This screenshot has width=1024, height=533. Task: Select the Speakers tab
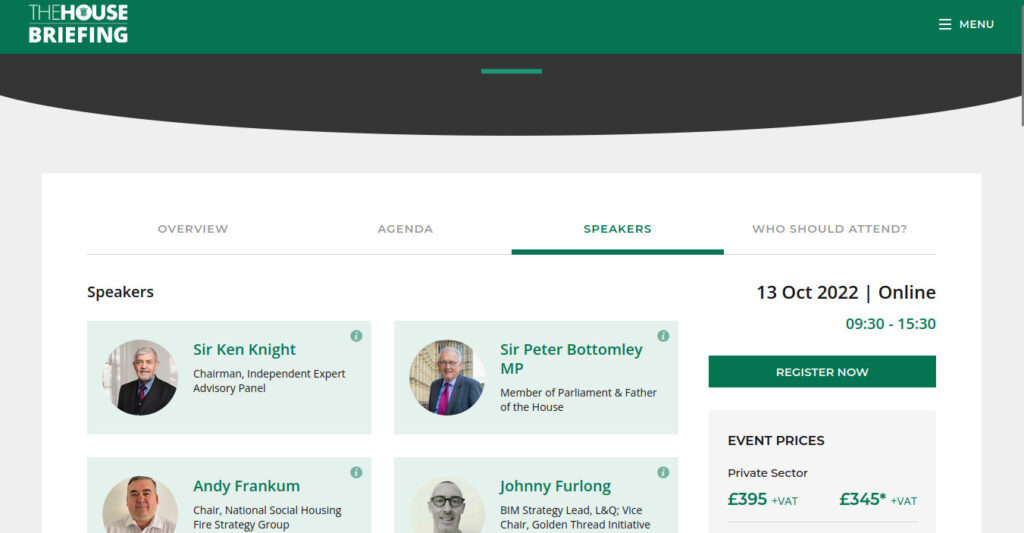pyautogui.click(x=617, y=229)
